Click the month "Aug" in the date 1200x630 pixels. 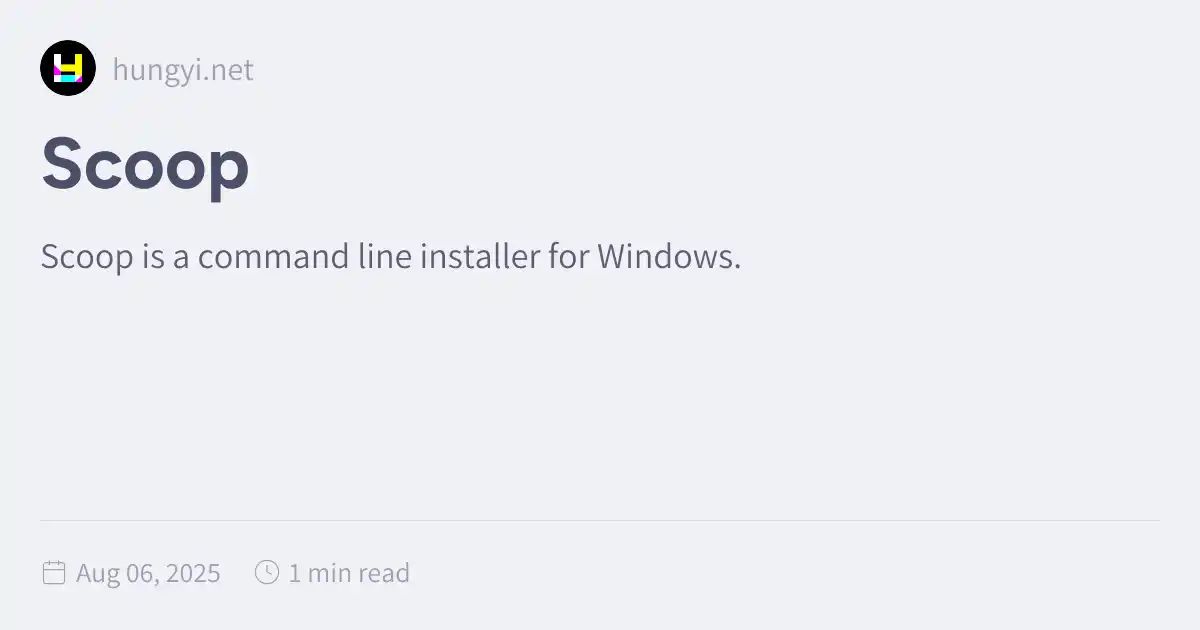click(98, 573)
